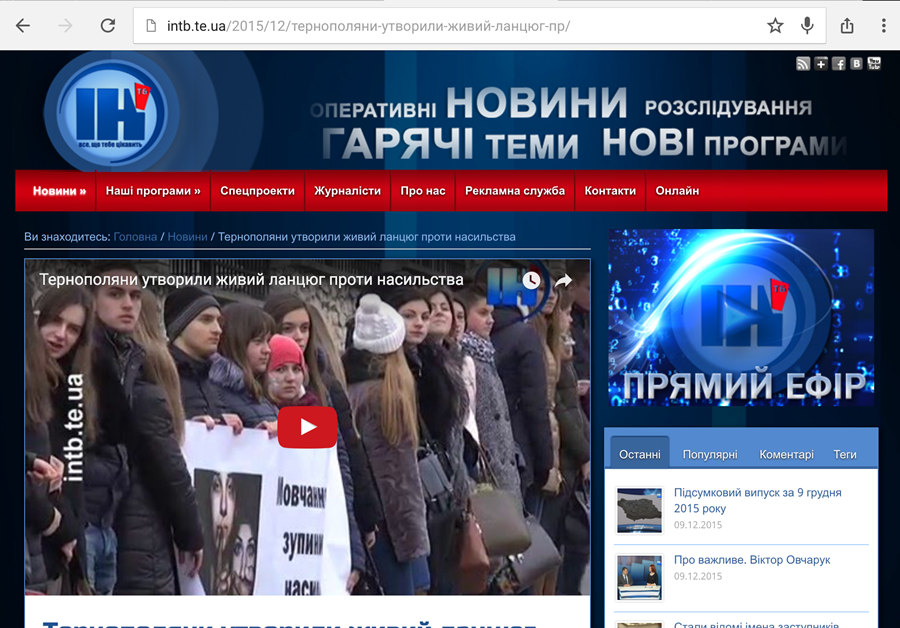
Task: Go back to the previous page
Action: [23, 26]
